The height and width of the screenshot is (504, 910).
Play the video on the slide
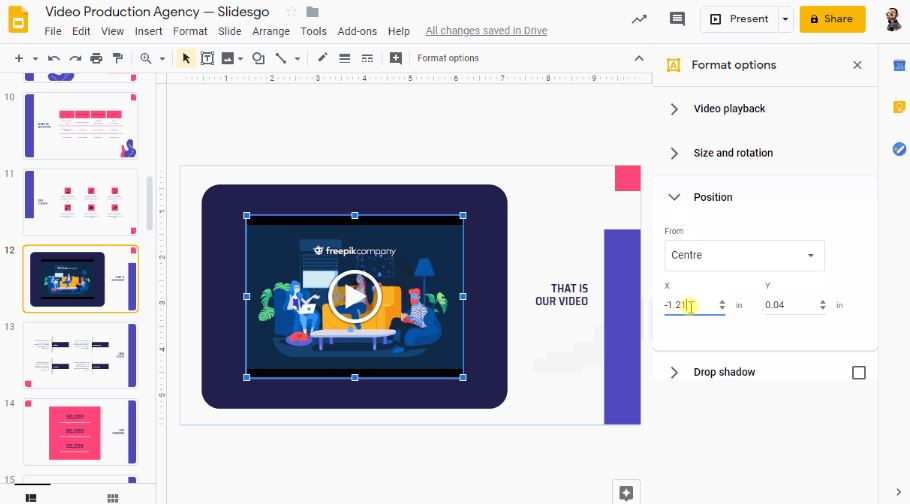[355, 296]
